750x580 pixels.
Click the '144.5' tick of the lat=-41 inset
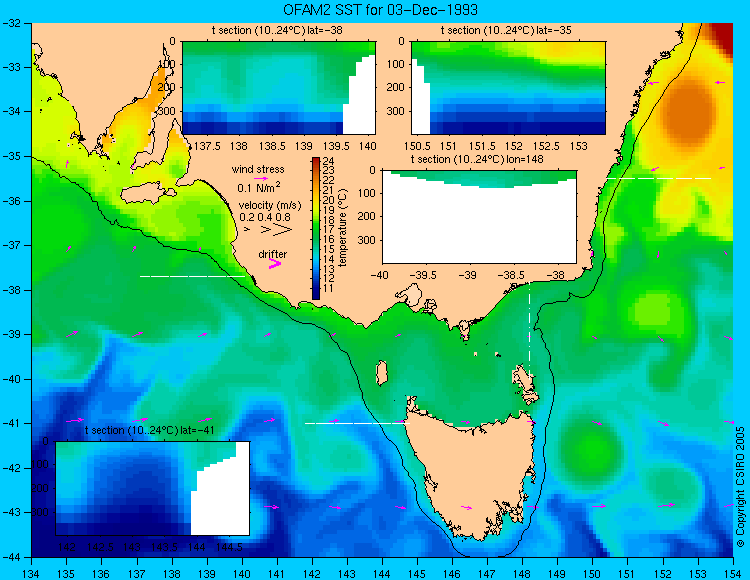230,547
